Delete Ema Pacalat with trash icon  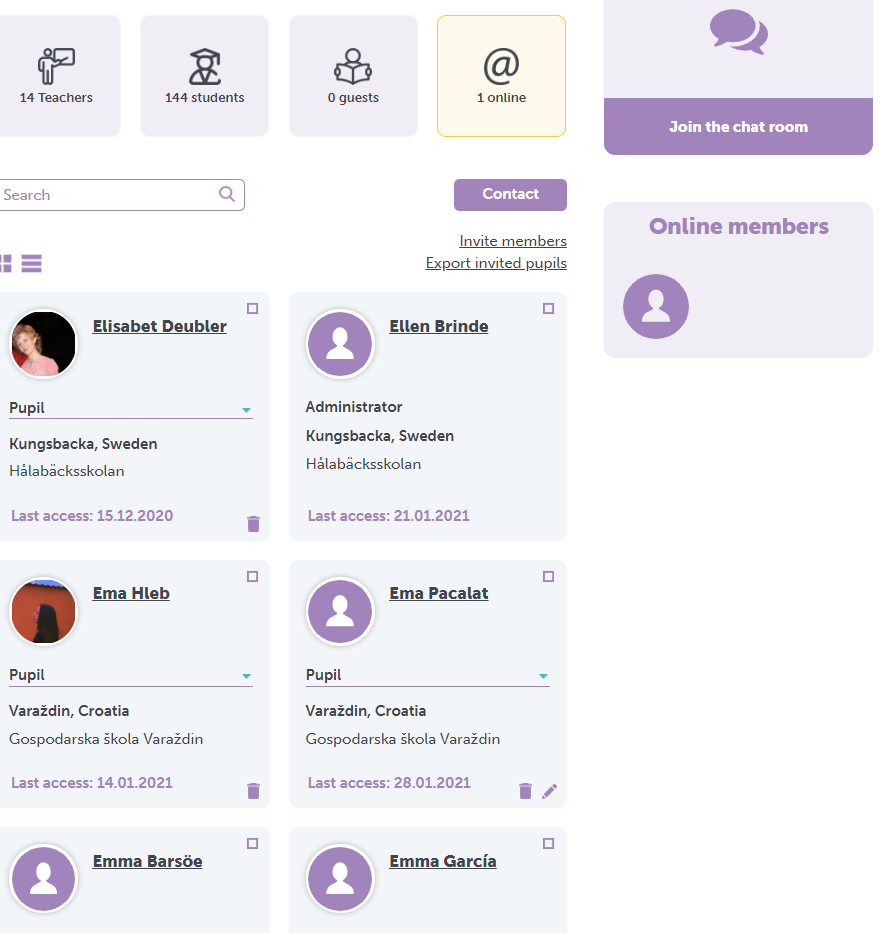point(525,791)
